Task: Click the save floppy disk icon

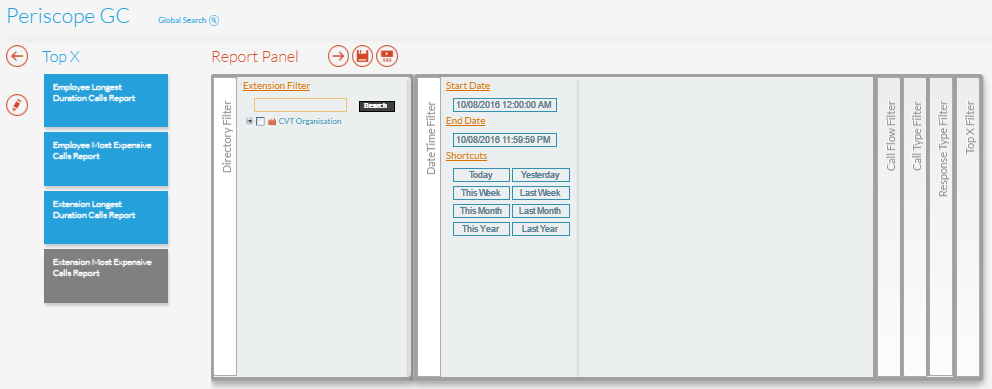Action: 363,56
